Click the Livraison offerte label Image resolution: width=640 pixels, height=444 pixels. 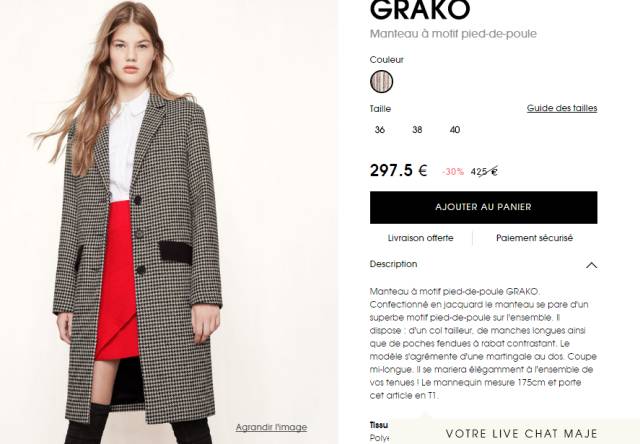(x=420, y=238)
